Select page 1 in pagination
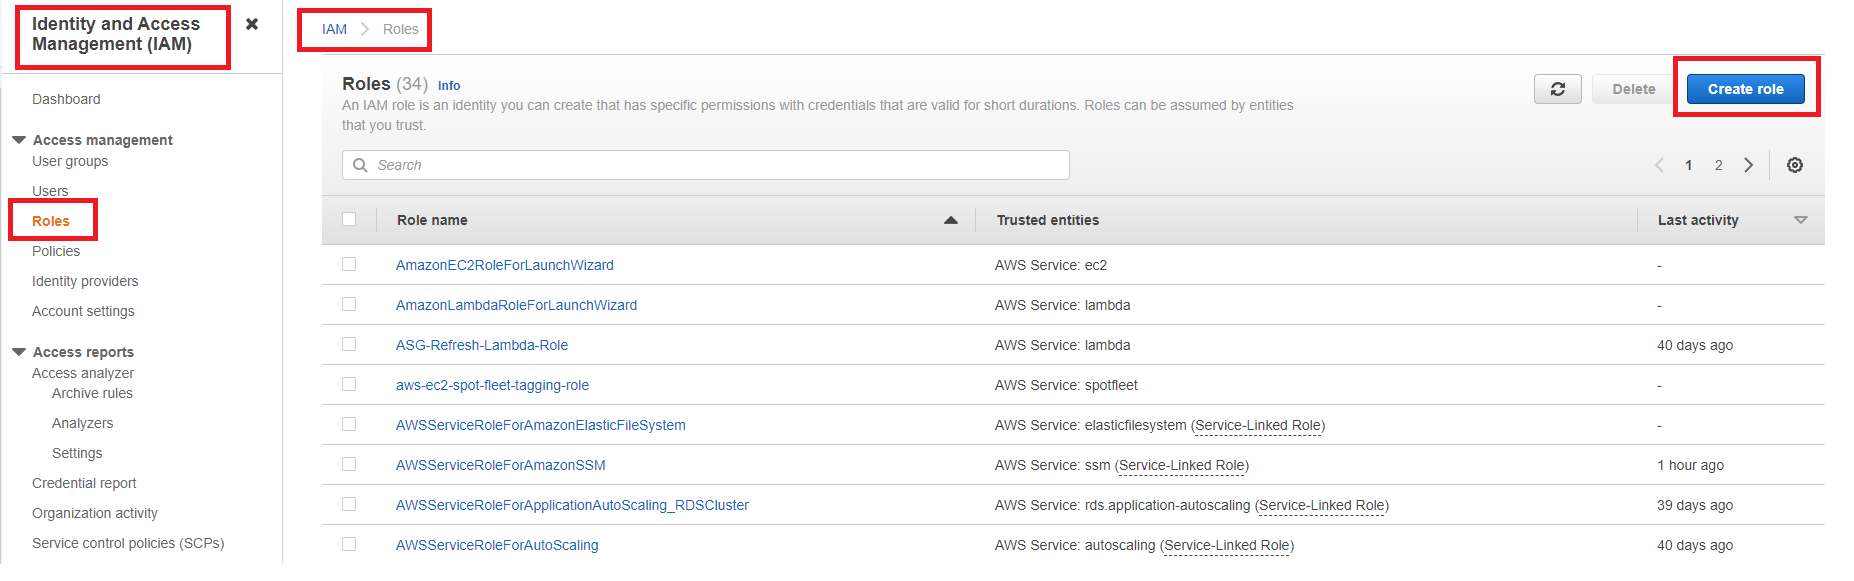 [1689, 165]
